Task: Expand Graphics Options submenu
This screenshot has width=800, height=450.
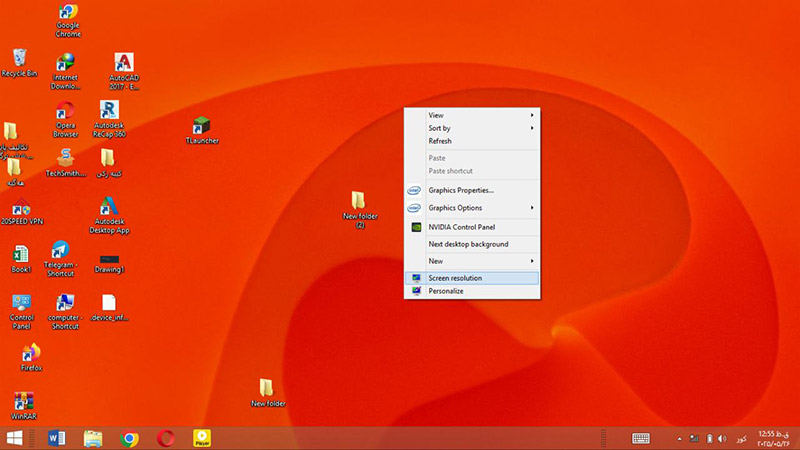Action: pos(472,208)
